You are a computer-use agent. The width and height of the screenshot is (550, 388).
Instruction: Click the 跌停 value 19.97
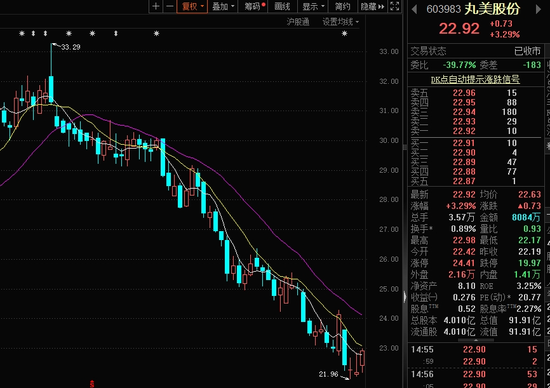pos(530,263)
